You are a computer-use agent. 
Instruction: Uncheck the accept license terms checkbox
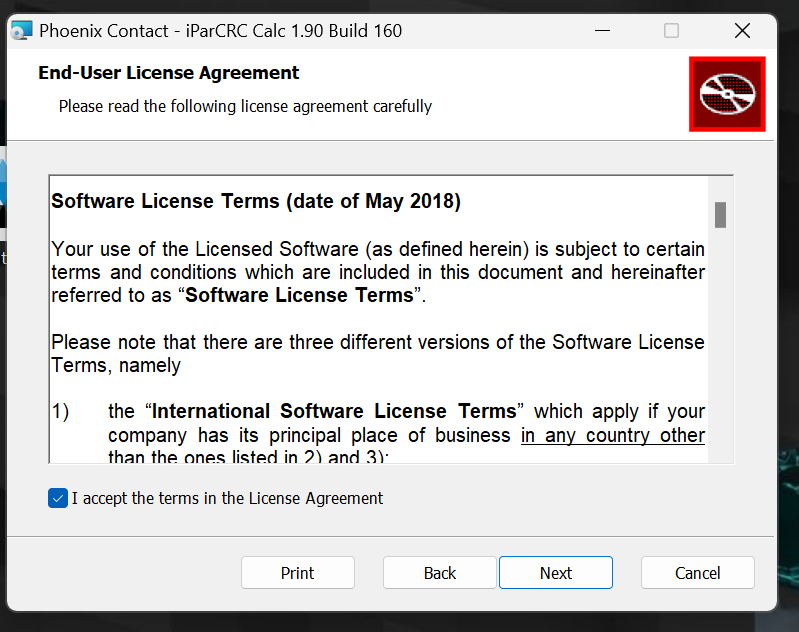(x=58, y=498)
